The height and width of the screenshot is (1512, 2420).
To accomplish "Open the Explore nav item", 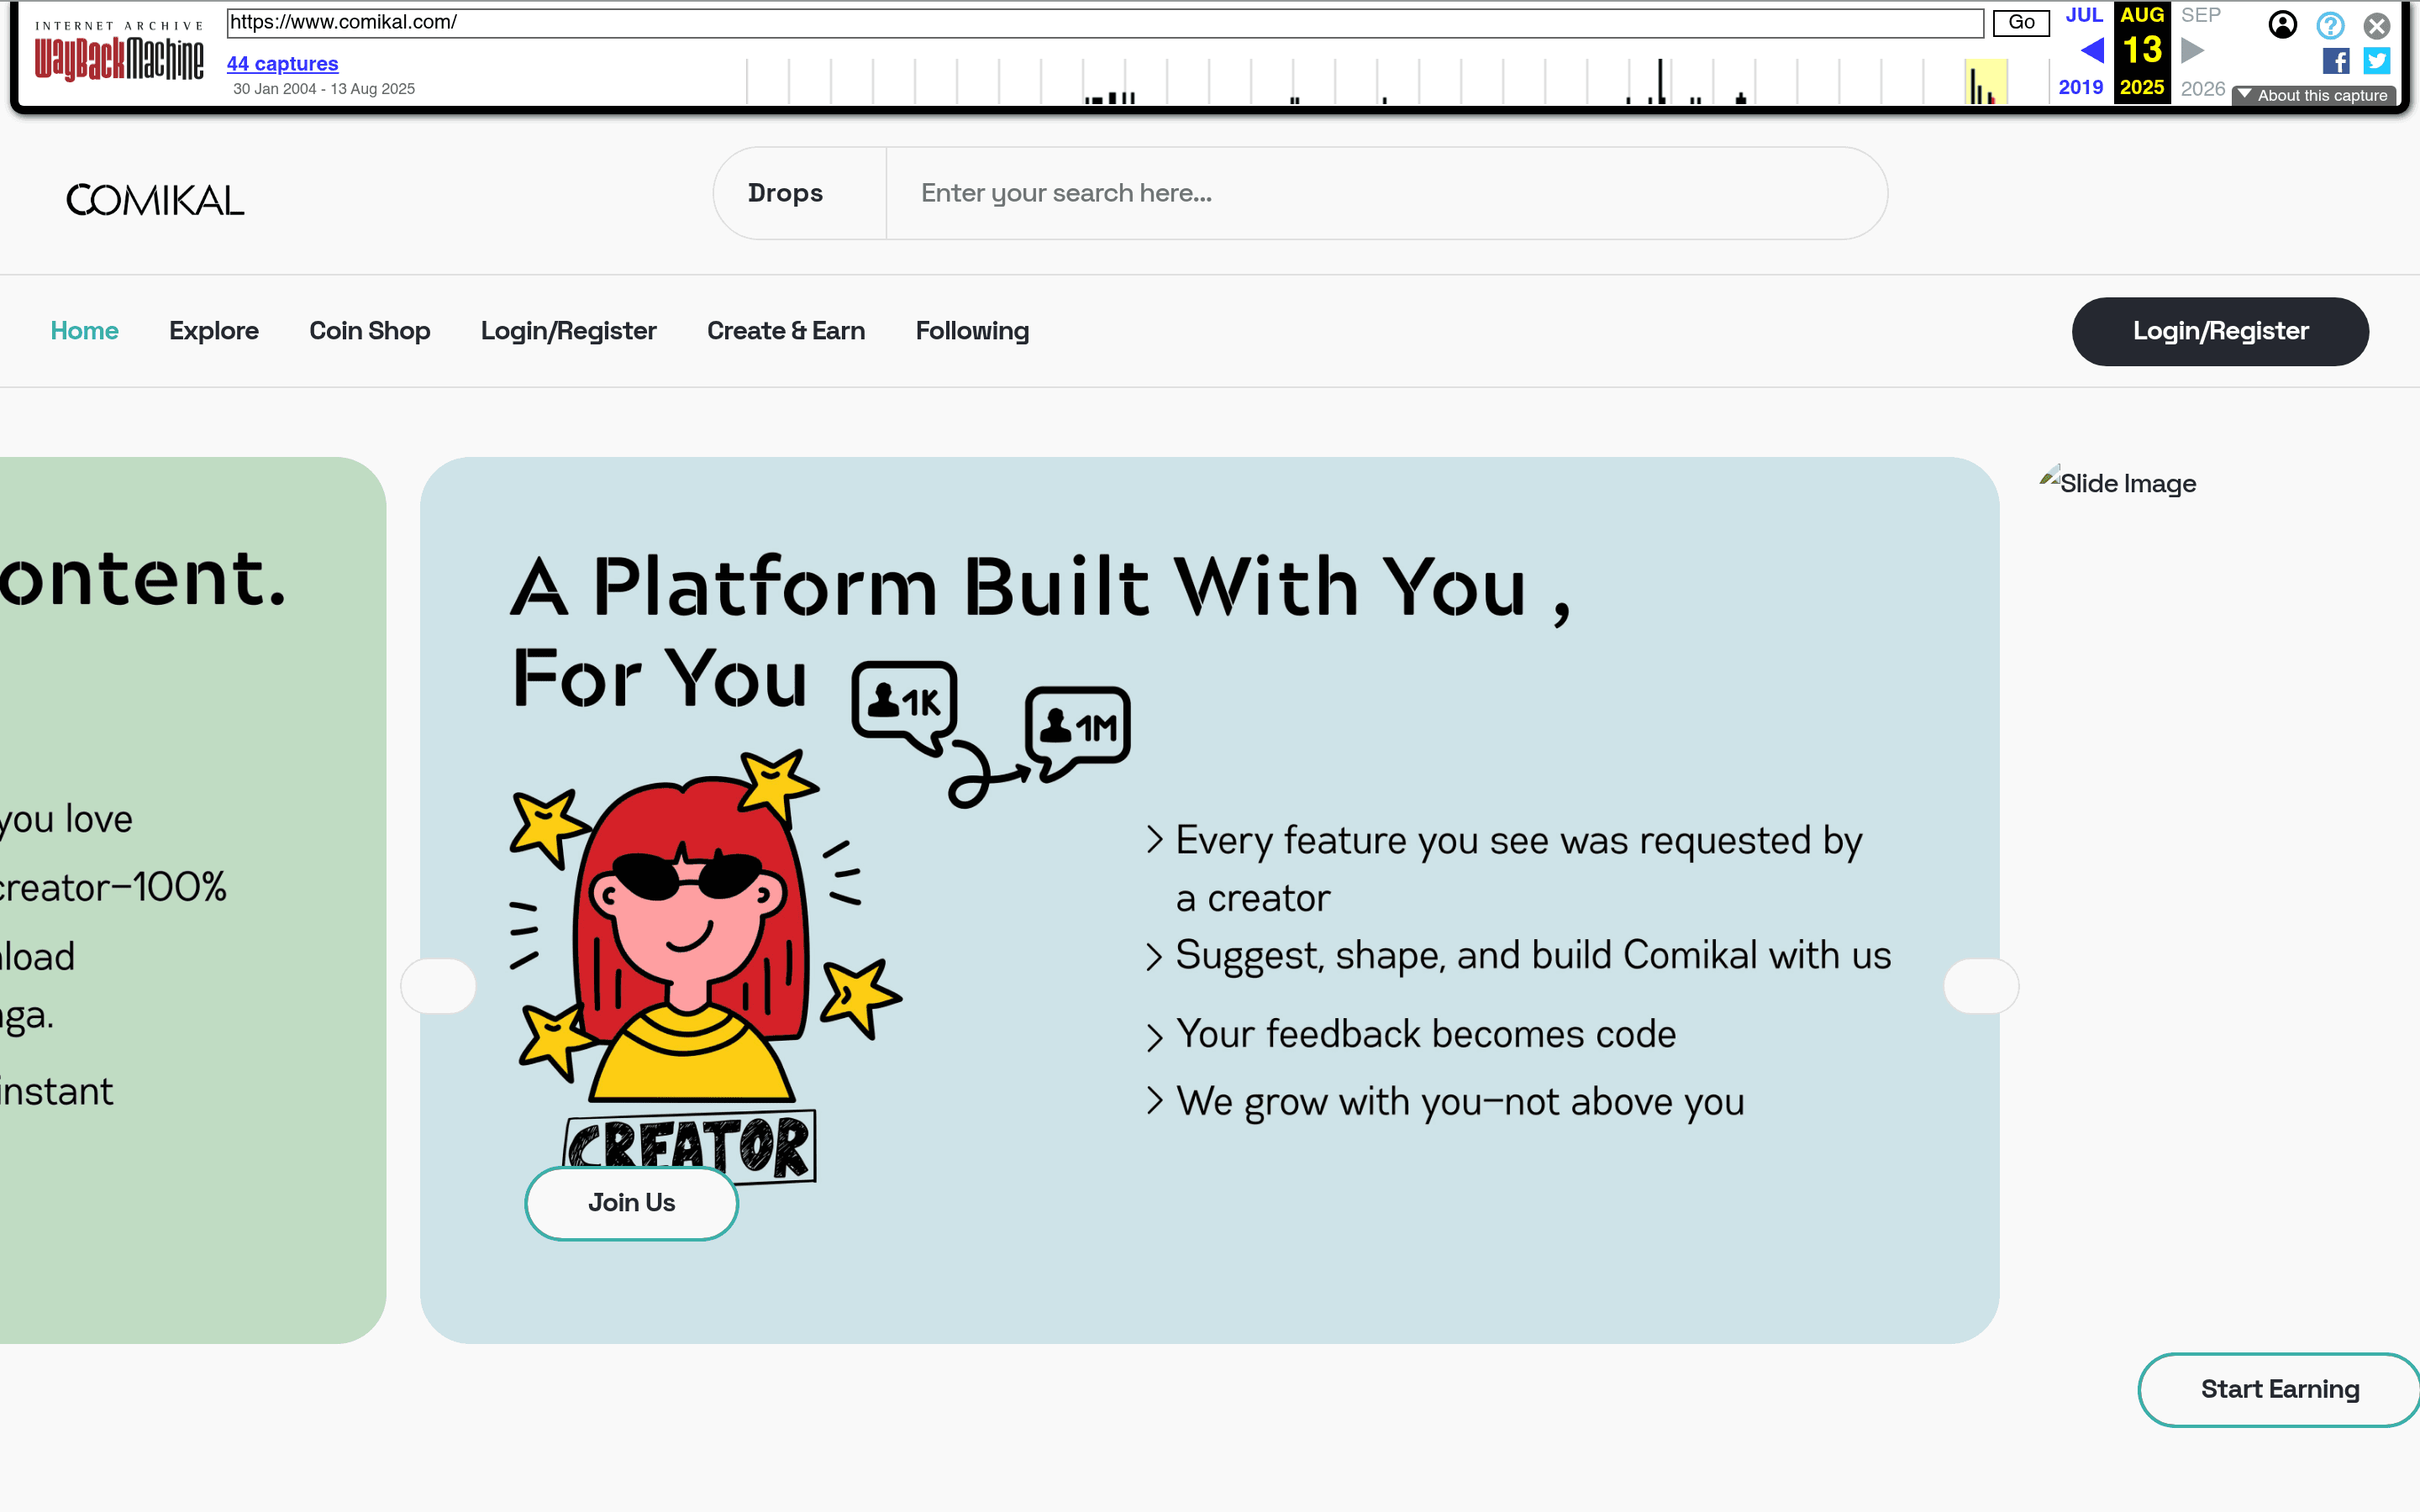I will 214,331.
